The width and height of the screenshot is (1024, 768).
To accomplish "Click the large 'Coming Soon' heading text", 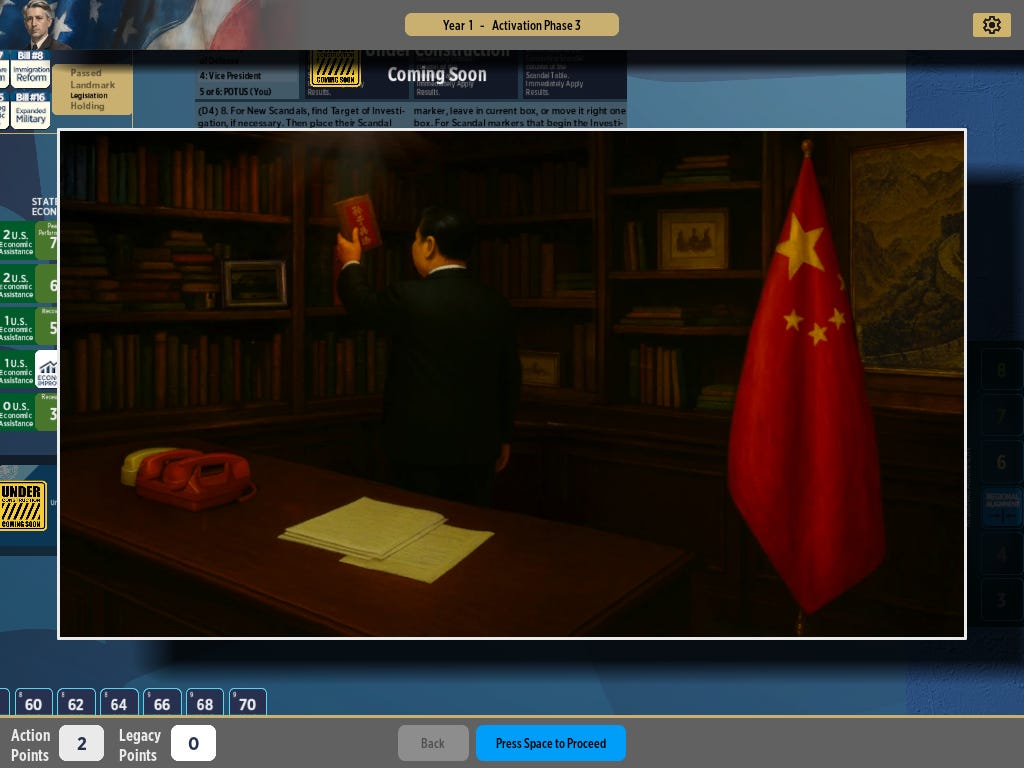I will [437, 74].
